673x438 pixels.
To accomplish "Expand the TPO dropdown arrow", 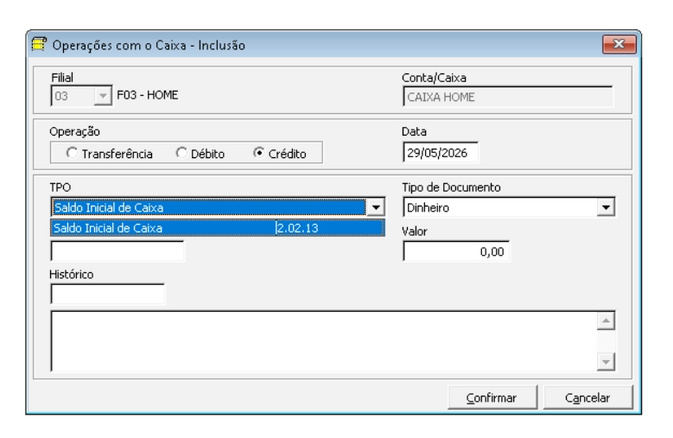I will [x=376, y=207].
